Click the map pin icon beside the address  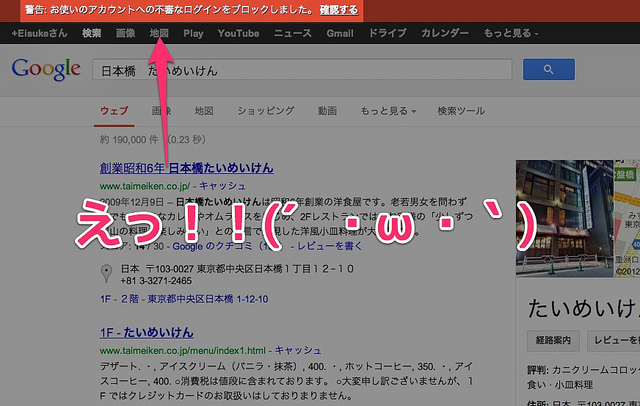pyautogui.click(x=106, y=274)
